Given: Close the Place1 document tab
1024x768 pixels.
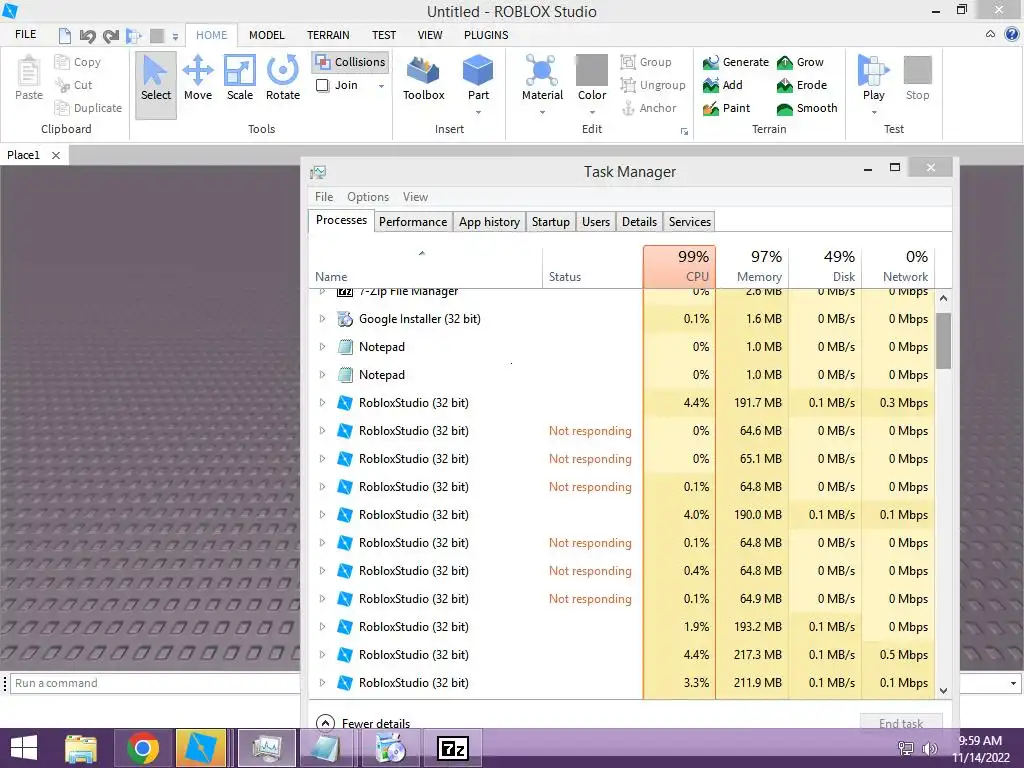Looking at the screenshot, I should (x=56, y=155).
